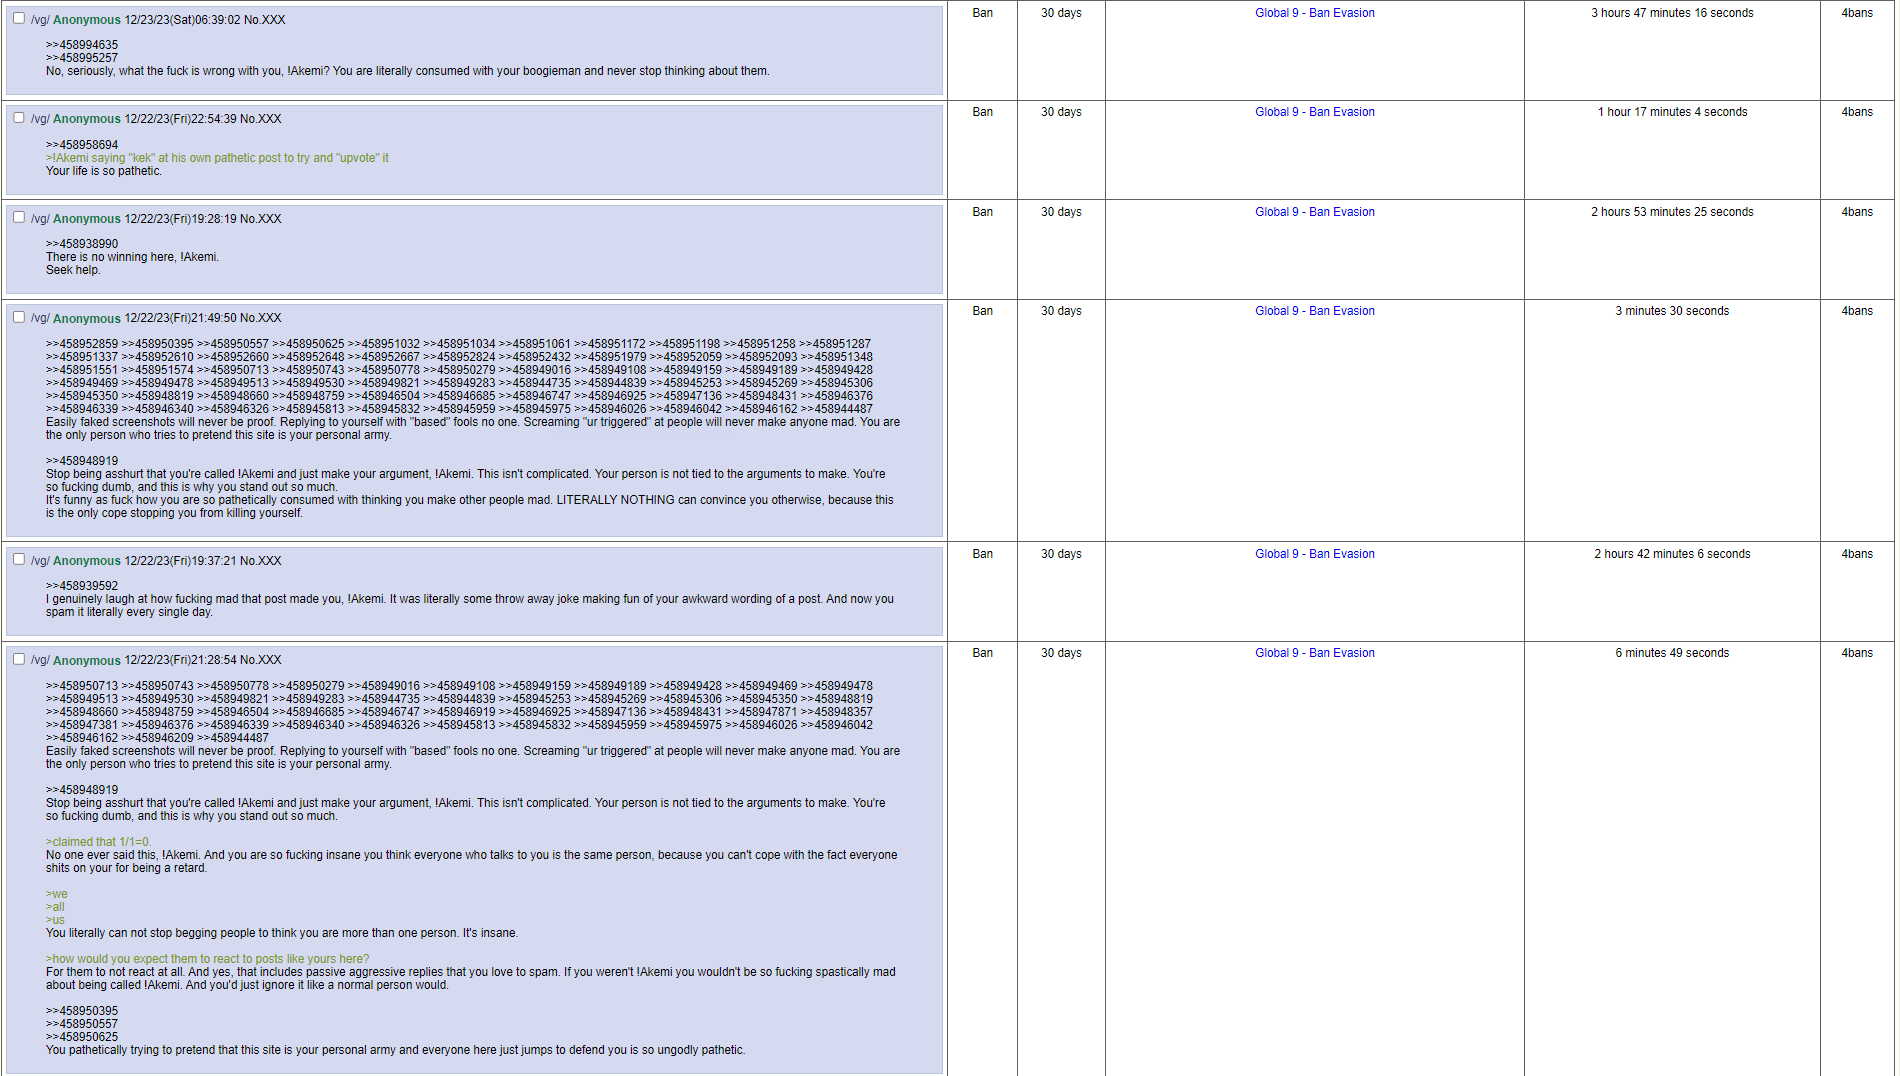Select "30 days" in the 19:28:19 row
Image resolution: width=1900 pixels, height=1076 pixels.
pos(1061,212)
